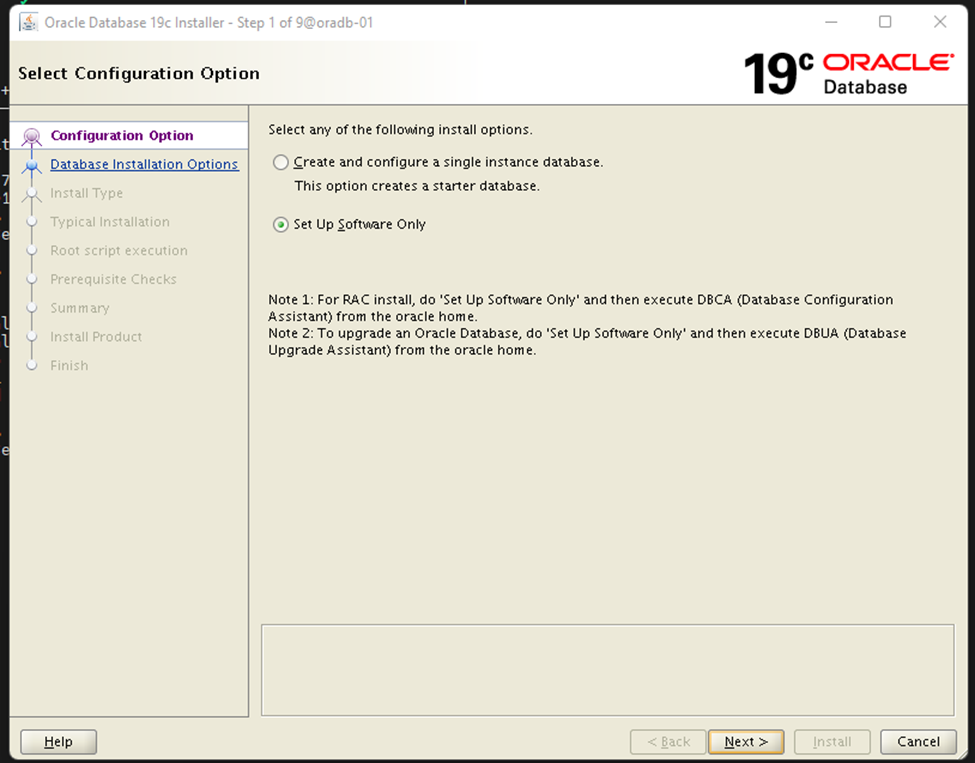Click the Prerequisite Checks step

pyautogui.click(x=113, y=279)
